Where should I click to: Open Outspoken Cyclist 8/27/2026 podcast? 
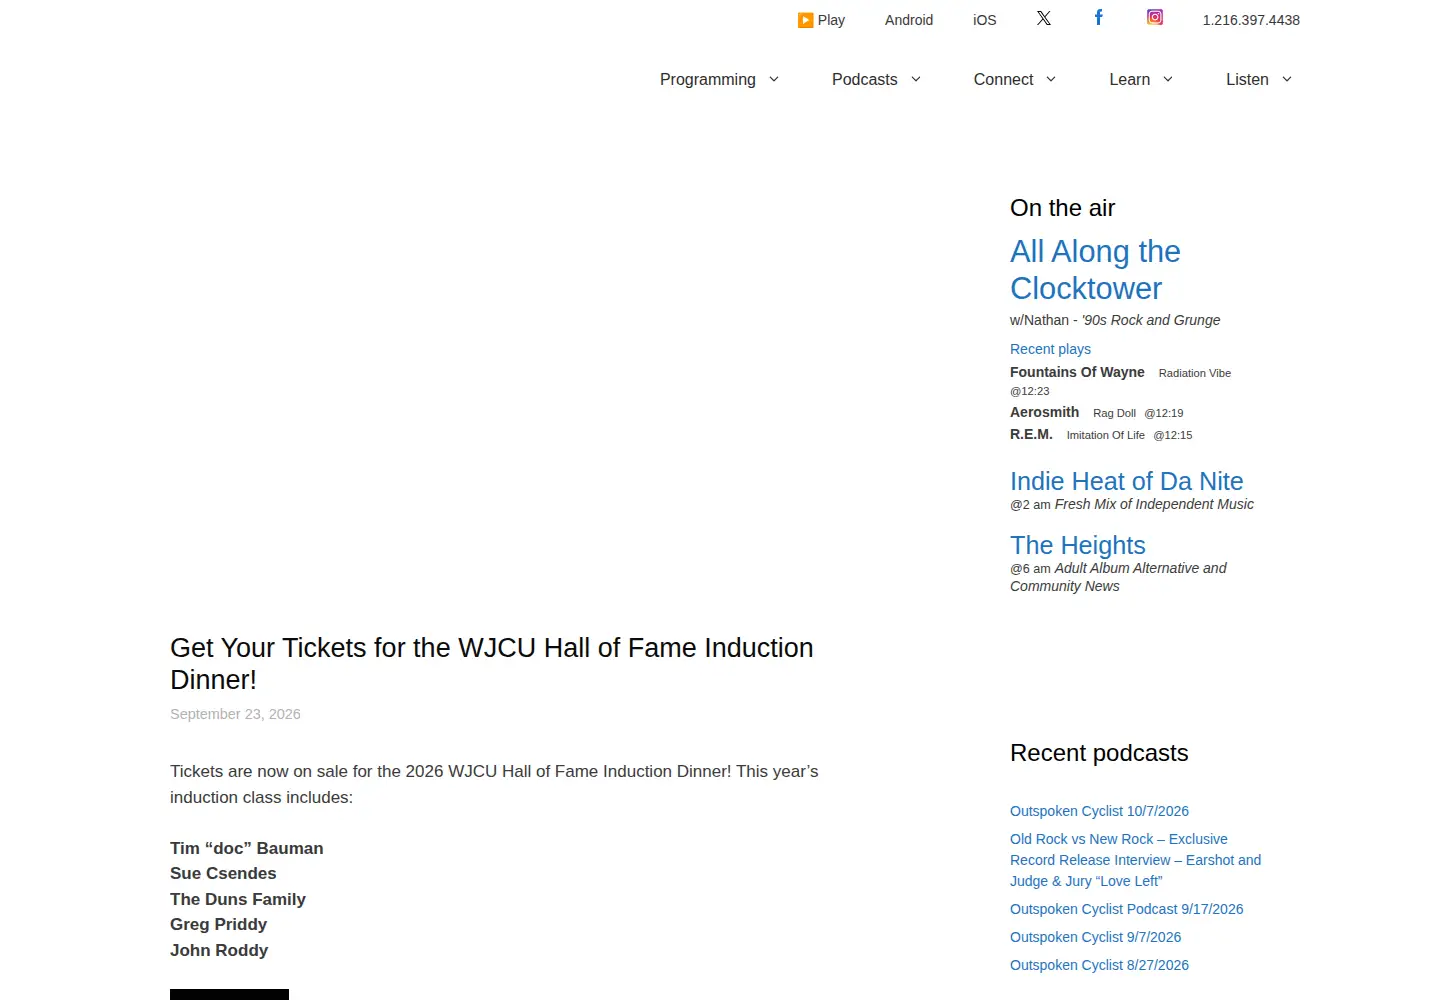tap(1099, 965)
